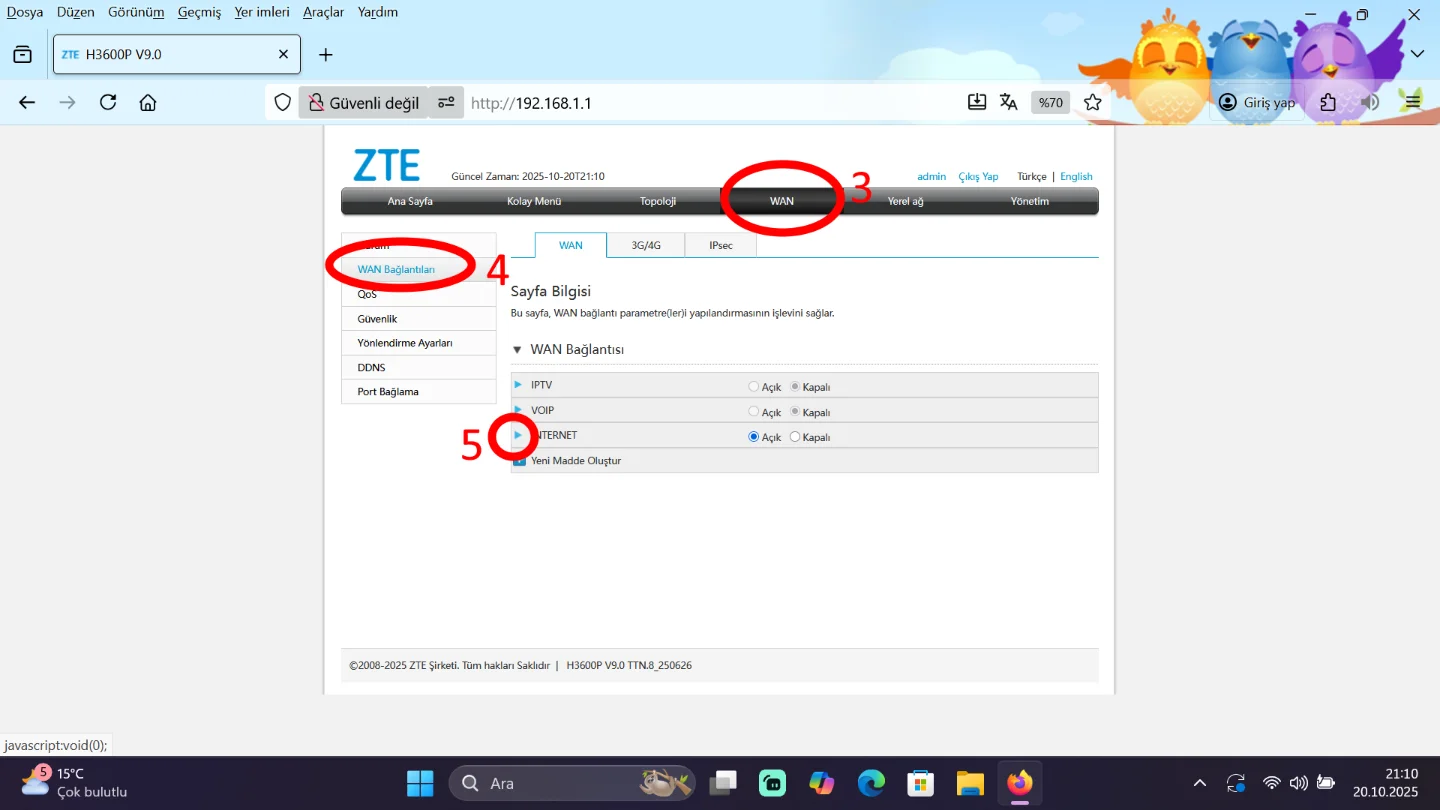Select the Türkçe language link
Screen dimensions: 1440x810
point(1032,177)
